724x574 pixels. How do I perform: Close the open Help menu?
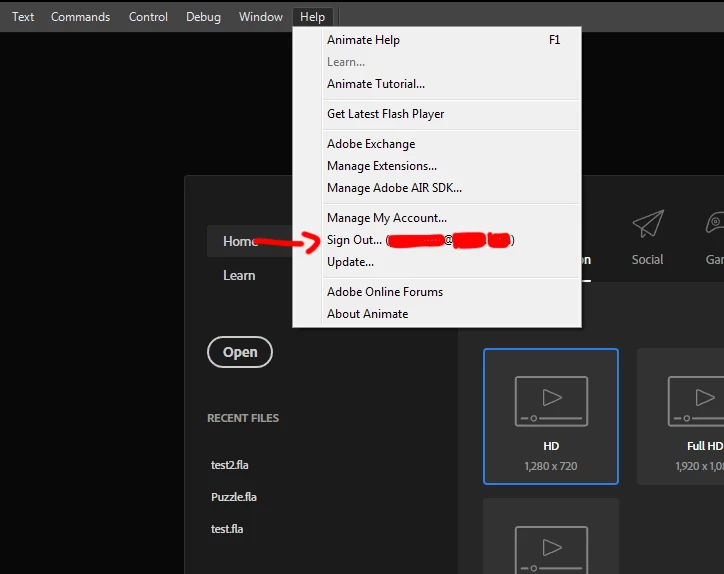click(313, 17)
